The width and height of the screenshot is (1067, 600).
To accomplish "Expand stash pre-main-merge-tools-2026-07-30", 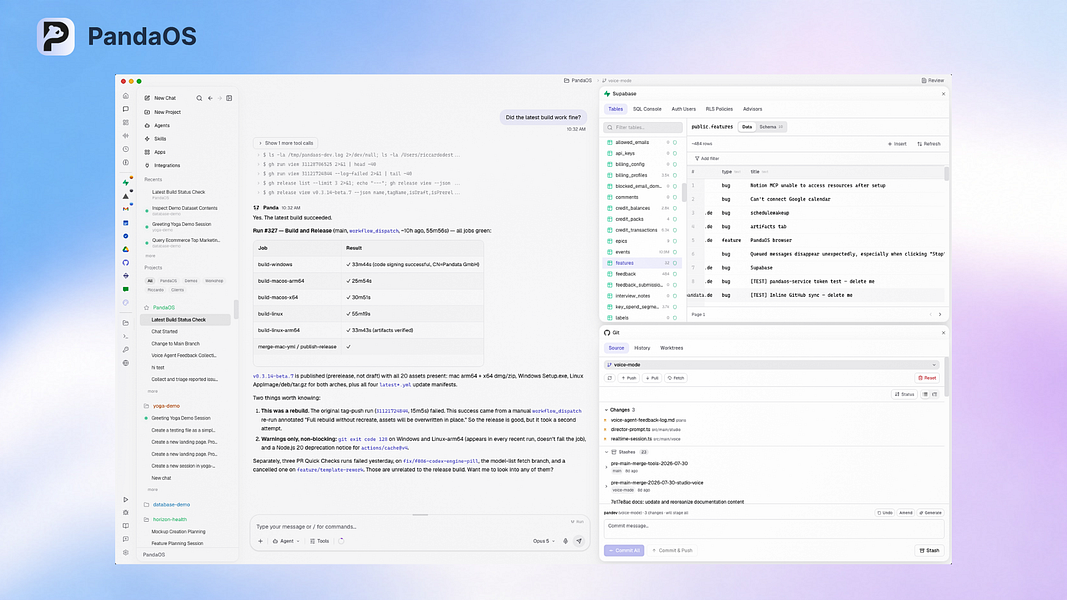I will point(606,467).
